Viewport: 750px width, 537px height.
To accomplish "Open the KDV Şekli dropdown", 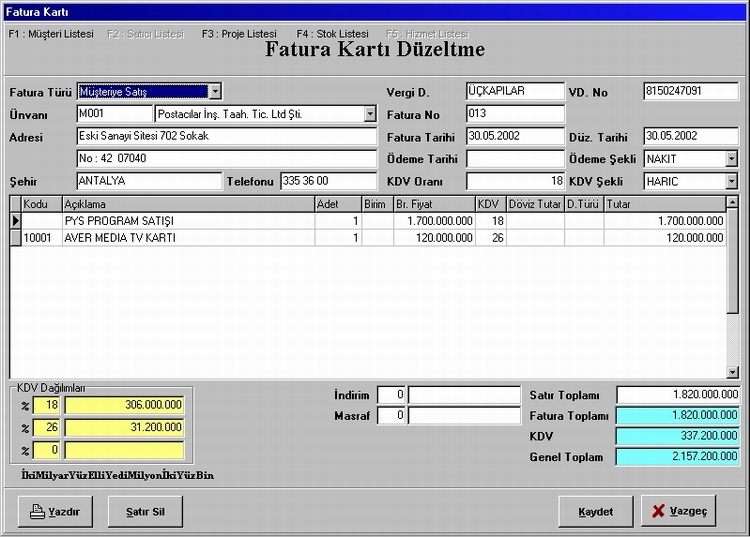I will pyautogui.click(x=731, y=182).
